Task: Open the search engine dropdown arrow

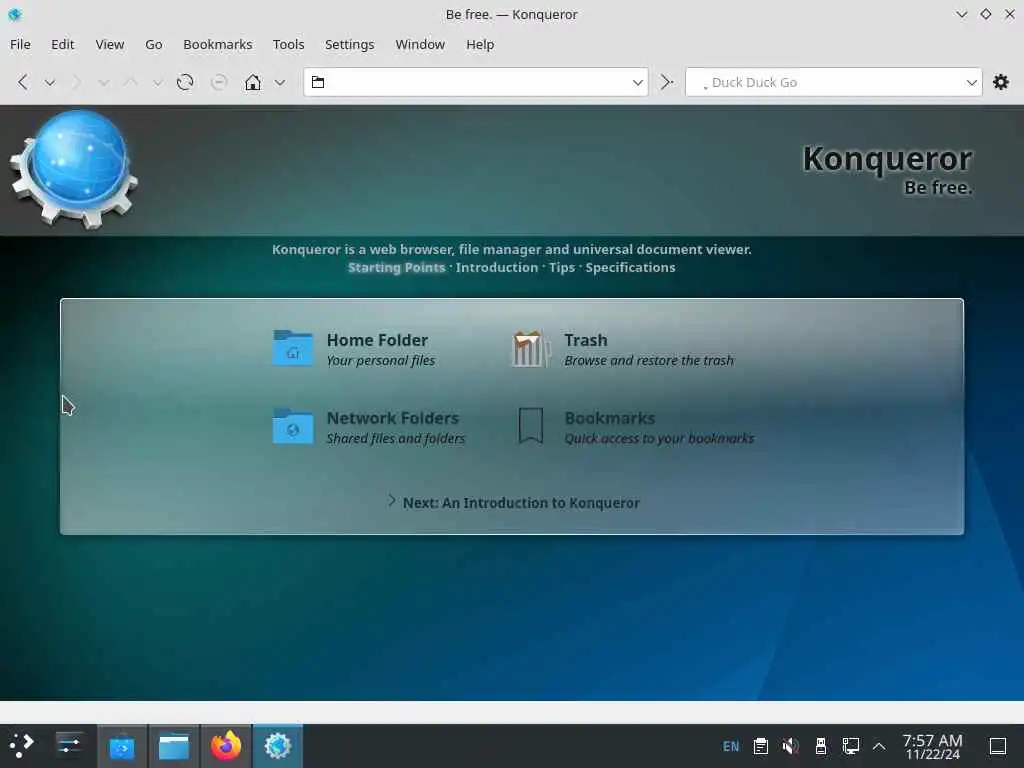Action: [971, 83]
